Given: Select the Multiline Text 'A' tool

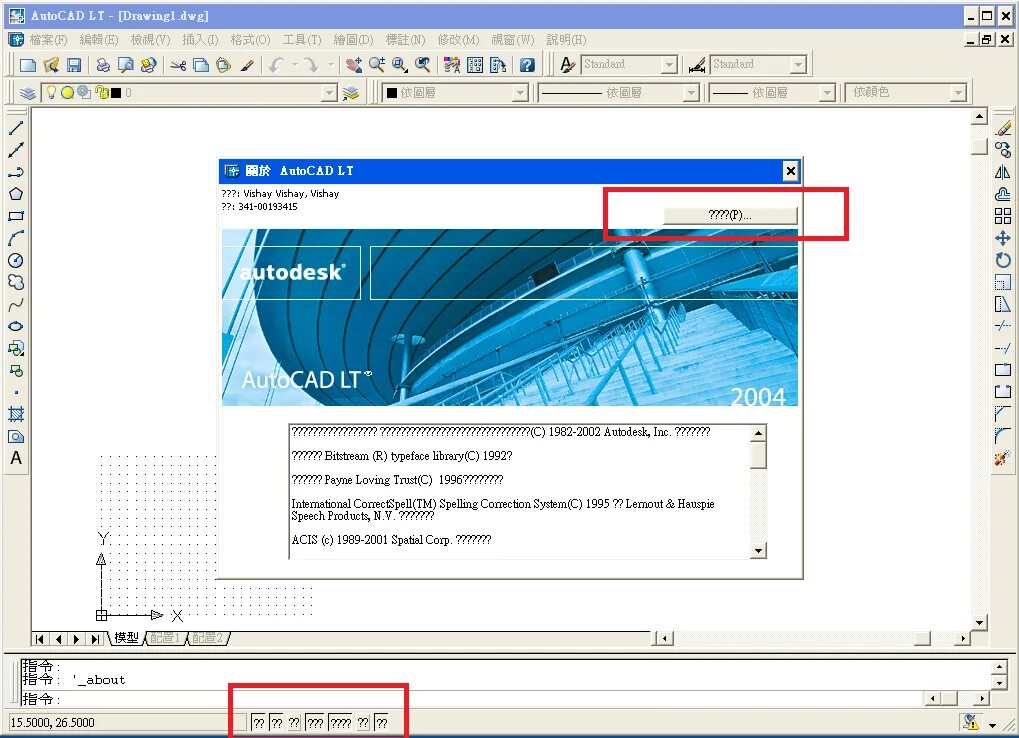Looking at the screenshot, I should (x=16, y=458).
